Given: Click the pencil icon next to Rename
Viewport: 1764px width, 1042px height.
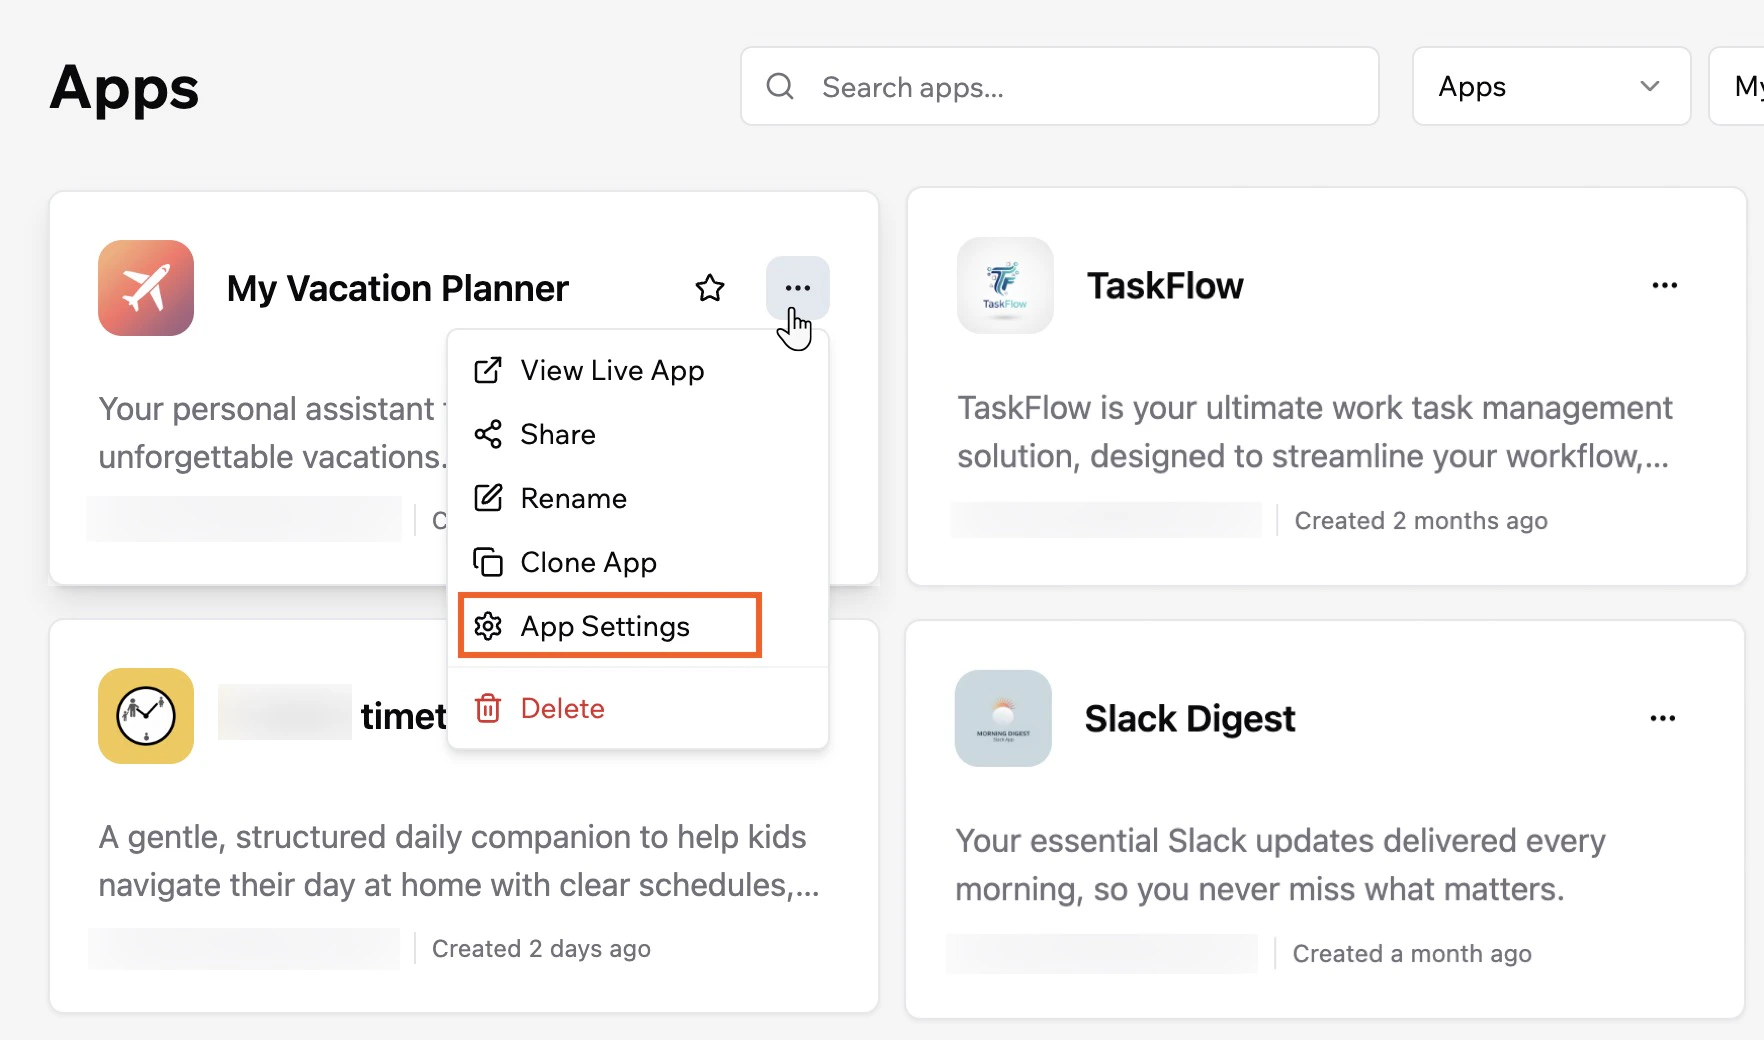Looking at the screenshot, I should click(488, 498).
